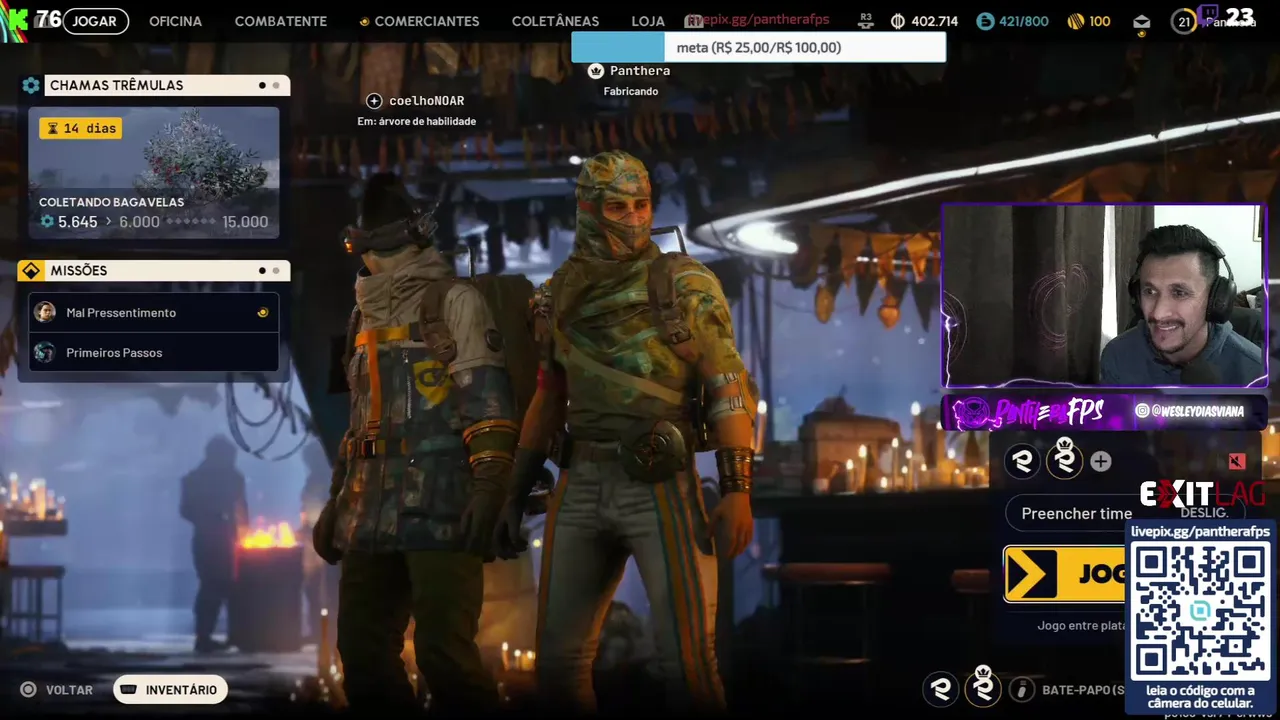Image resolution: width=1280 pixels, height=720 pixels.
Task: Click the gear icon beside CHAMAS TRÊMULAS
Action: click(x=31, y=85)
